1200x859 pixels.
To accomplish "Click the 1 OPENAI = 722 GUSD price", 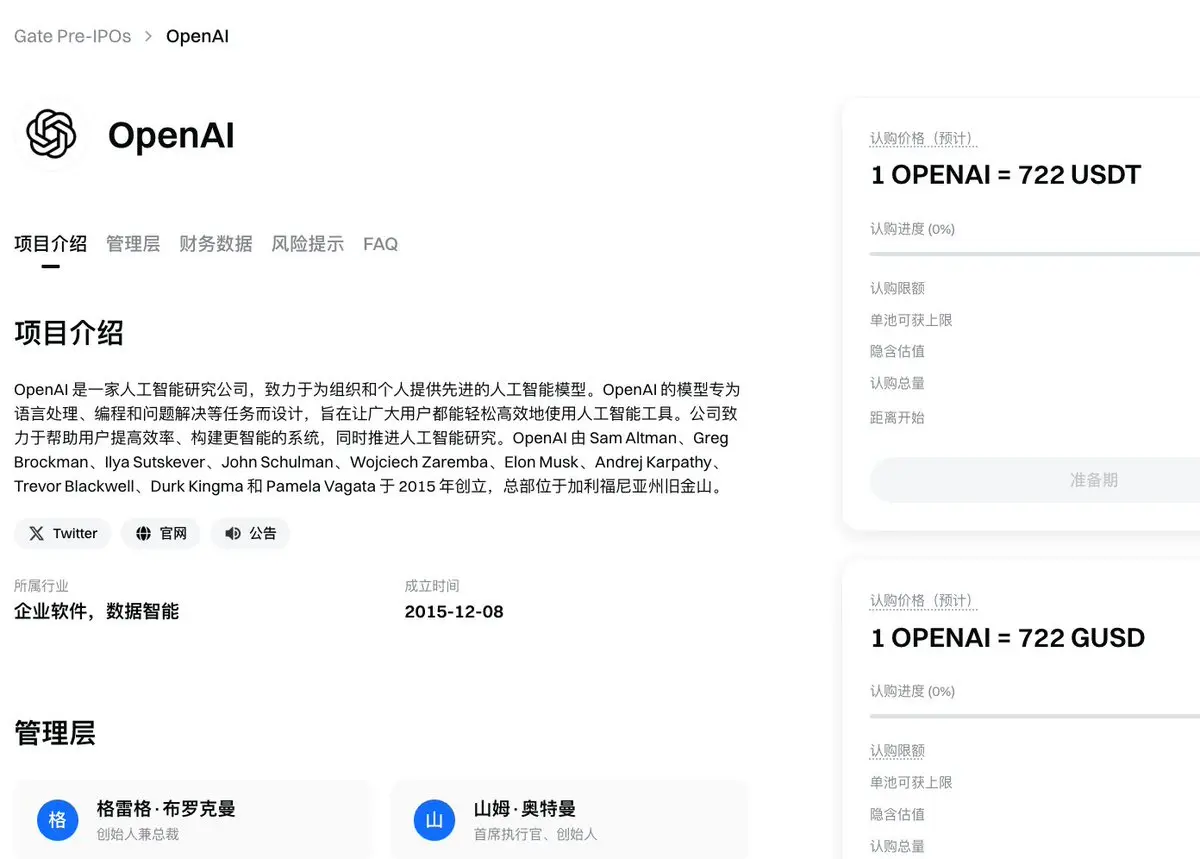I will (1008, 638).
